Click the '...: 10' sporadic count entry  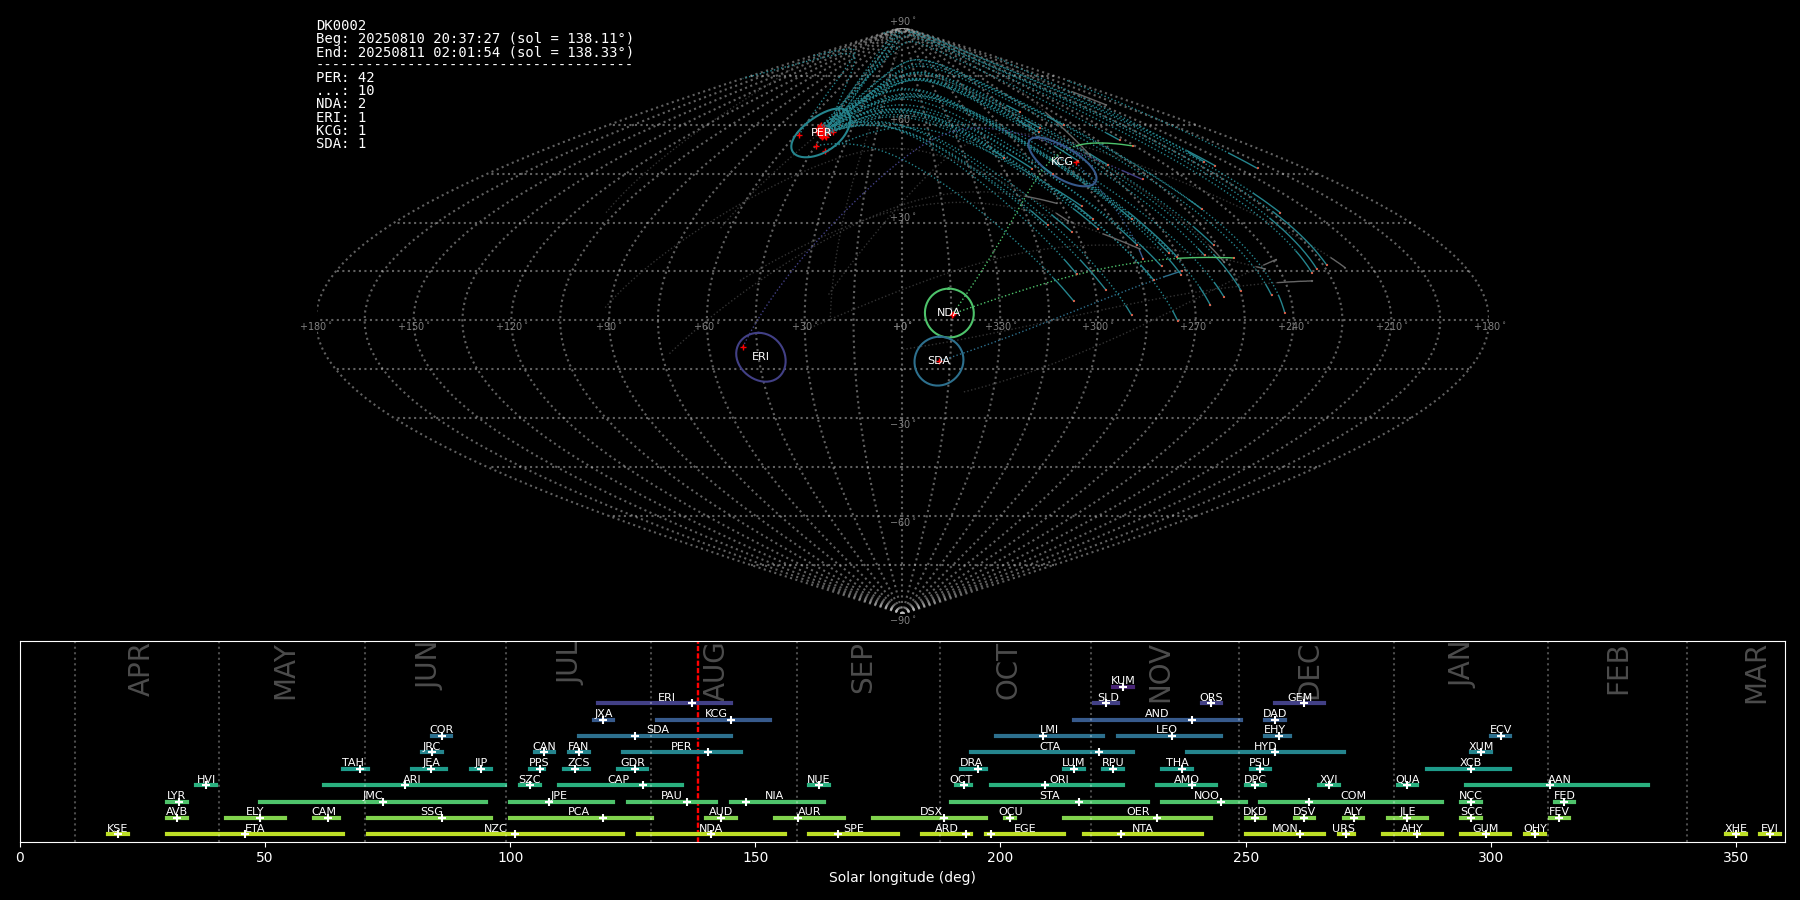click(345, 91)
